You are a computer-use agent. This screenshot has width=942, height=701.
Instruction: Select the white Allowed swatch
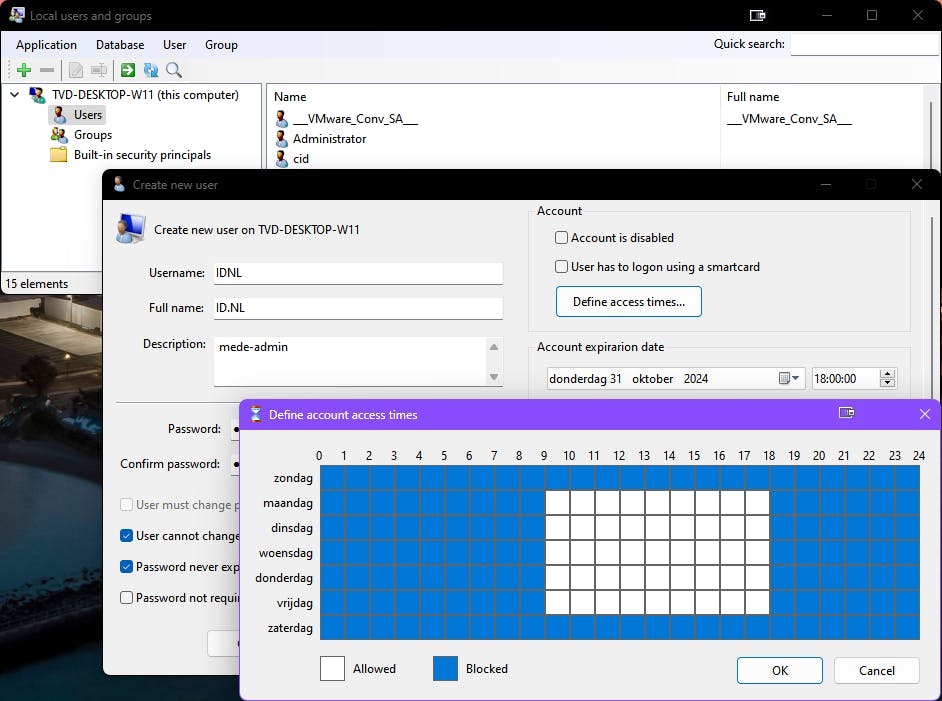coord(332,669)
